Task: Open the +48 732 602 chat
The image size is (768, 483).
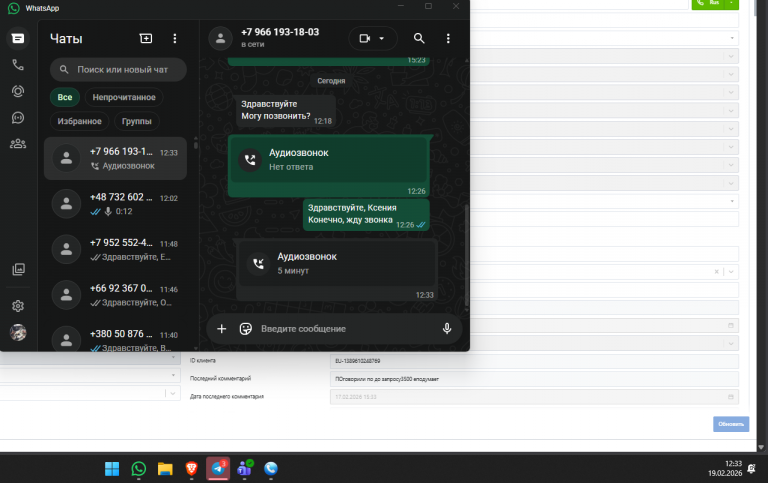Action: point(116,204)
